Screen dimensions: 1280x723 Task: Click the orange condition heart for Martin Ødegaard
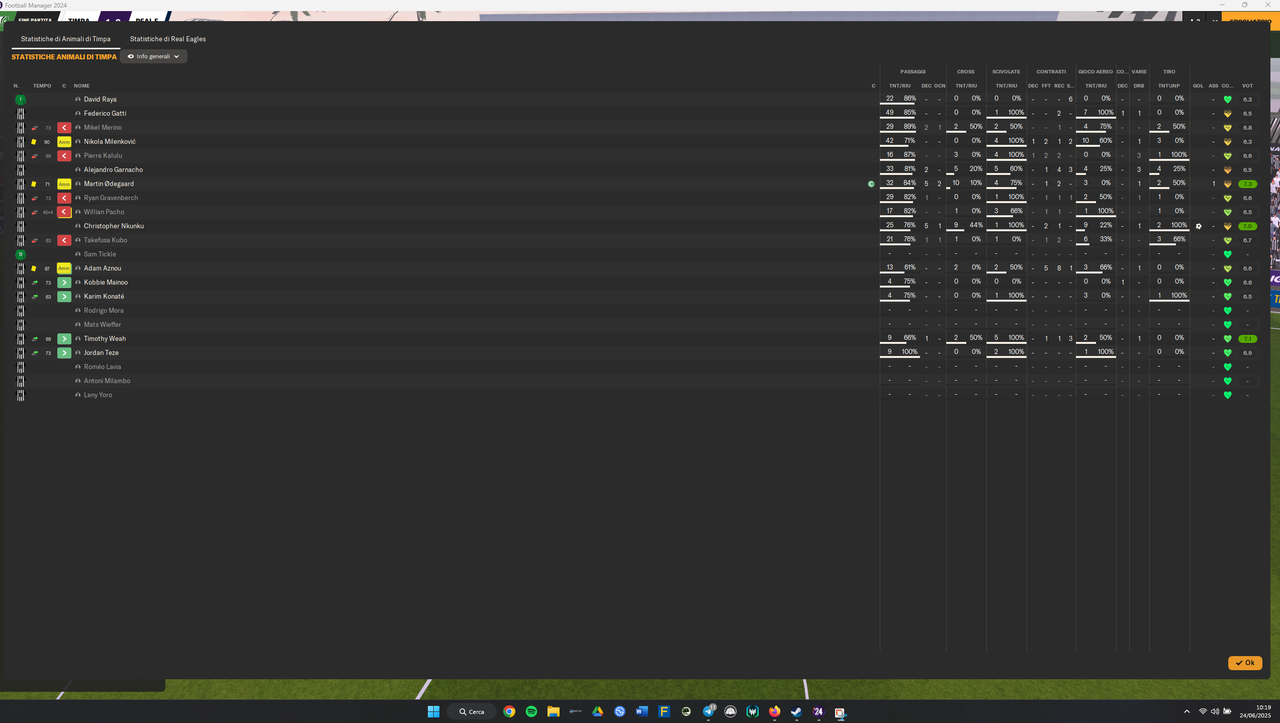click(1227, 184)
